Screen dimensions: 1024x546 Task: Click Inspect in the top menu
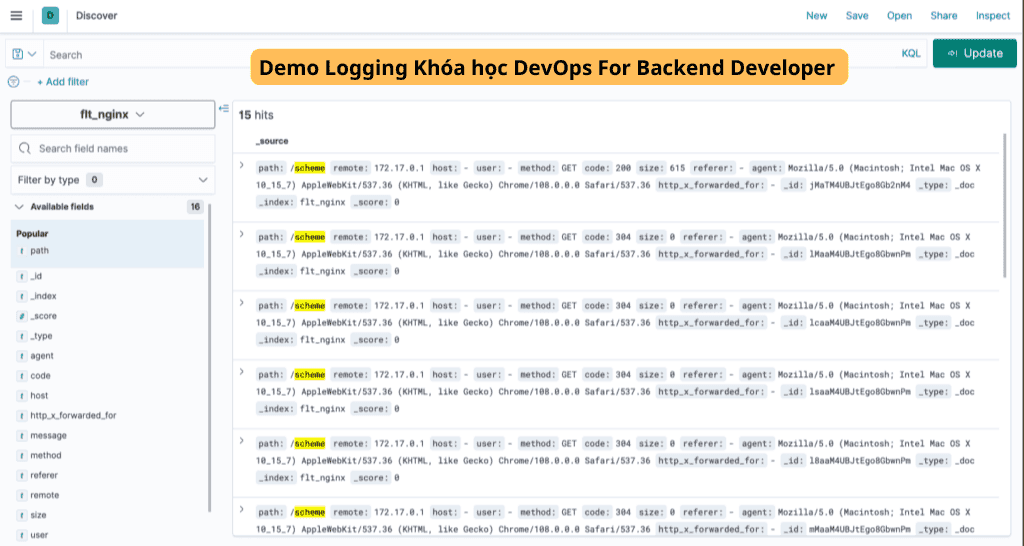point(993,16)
